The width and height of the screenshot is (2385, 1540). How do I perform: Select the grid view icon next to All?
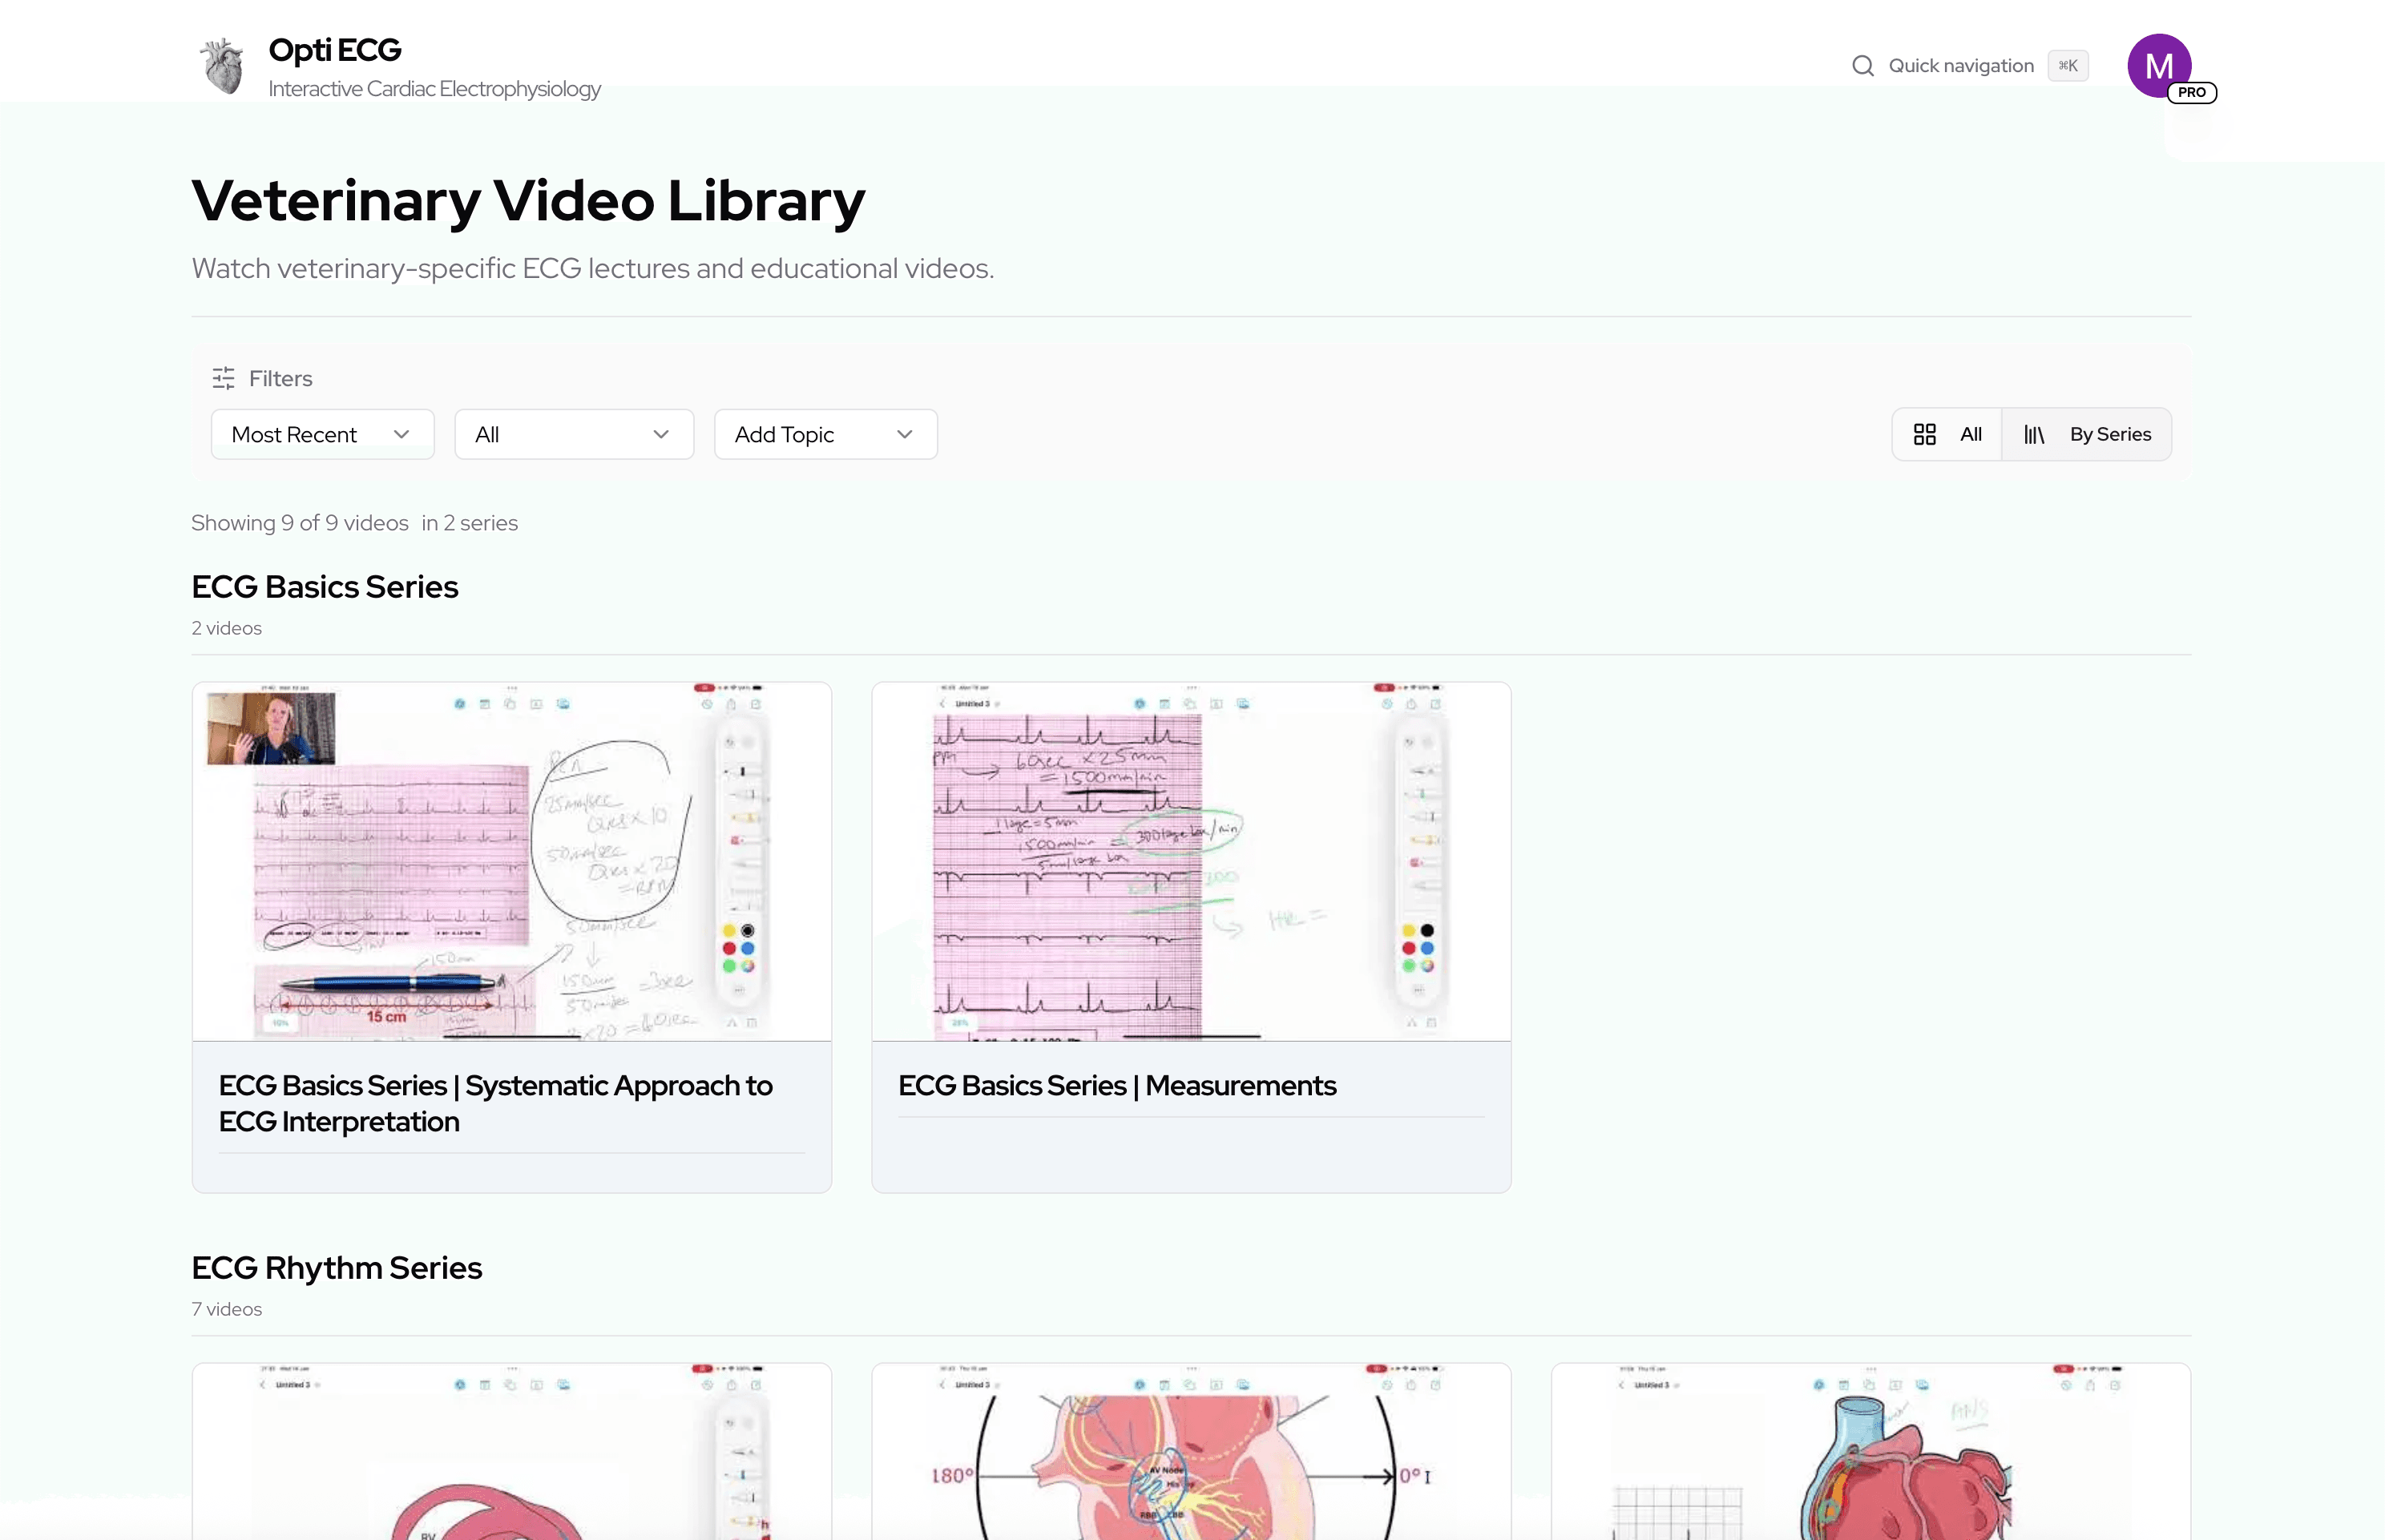[x=1926, y=433]
